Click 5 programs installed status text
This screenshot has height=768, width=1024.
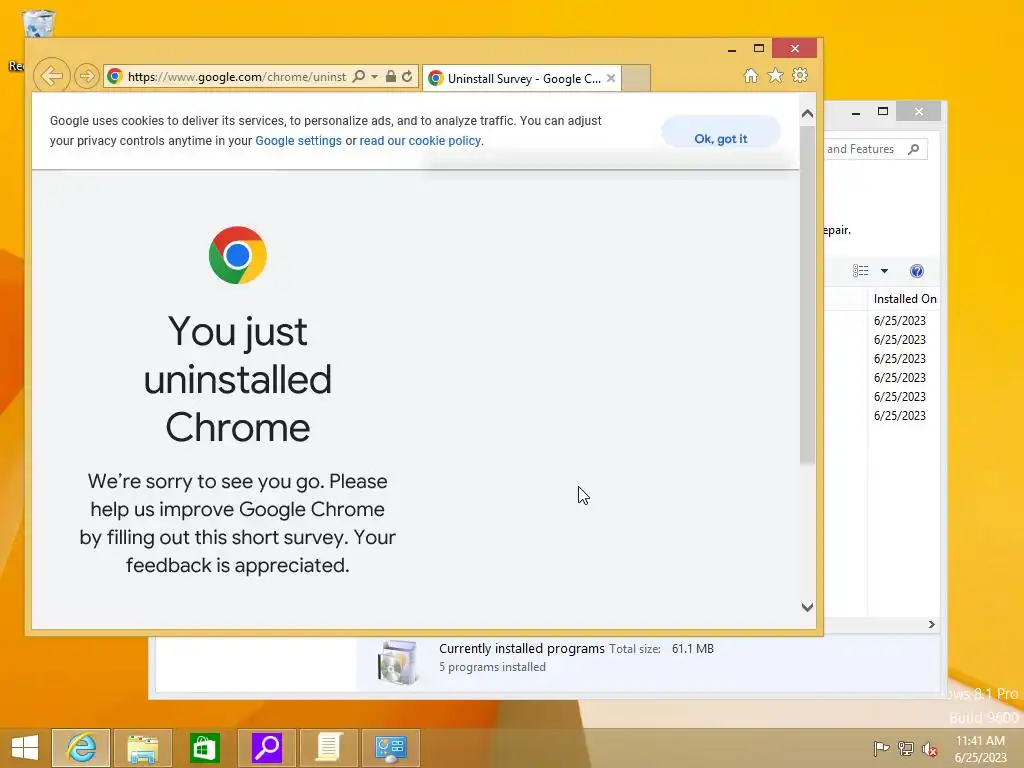click(492, 667)
